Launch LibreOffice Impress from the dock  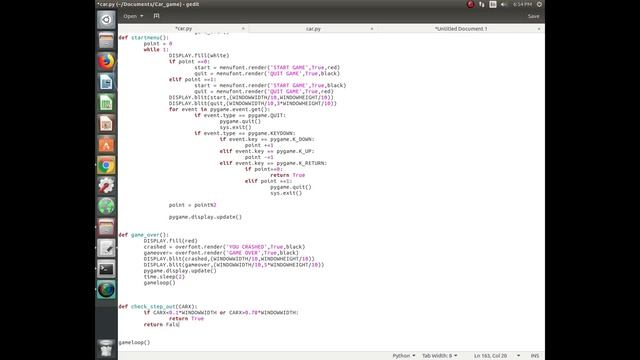pos(106,124)
